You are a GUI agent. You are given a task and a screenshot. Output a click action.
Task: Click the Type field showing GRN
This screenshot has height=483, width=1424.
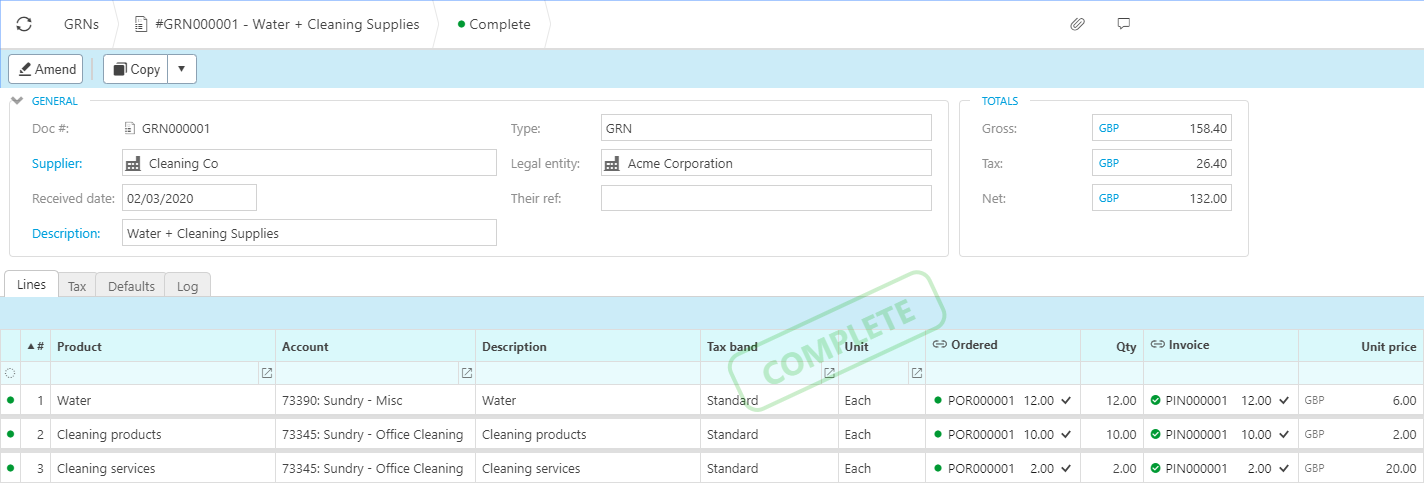(766, 128)
